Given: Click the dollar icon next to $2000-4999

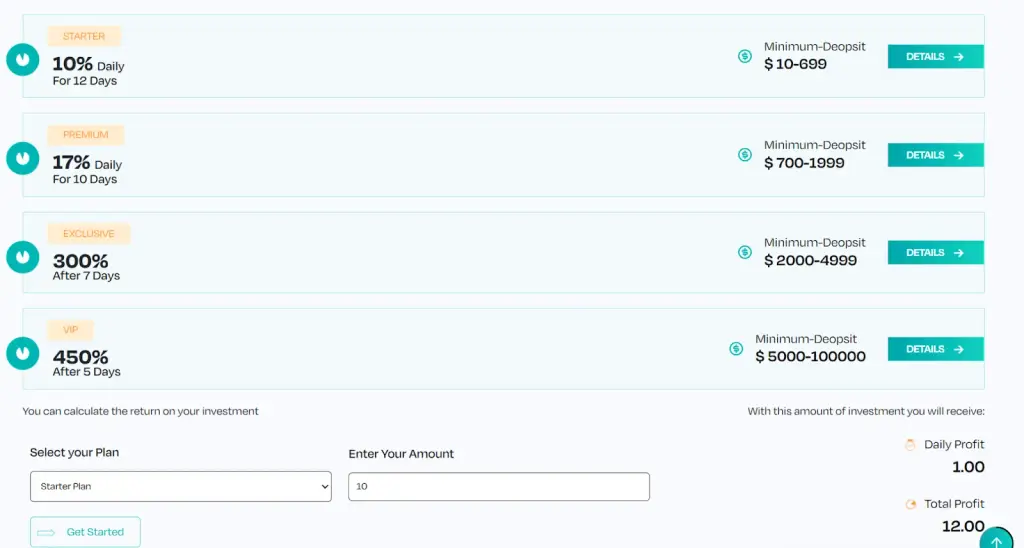Looking at the screenshot, I should [744, 252].
